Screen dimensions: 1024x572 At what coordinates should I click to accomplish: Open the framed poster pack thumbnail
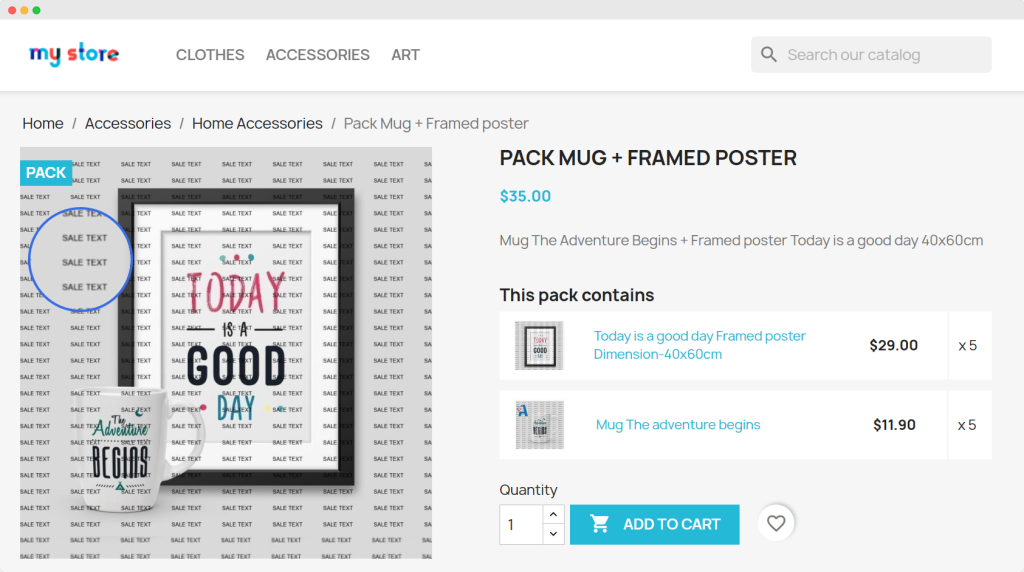click(x=539, y=345)
